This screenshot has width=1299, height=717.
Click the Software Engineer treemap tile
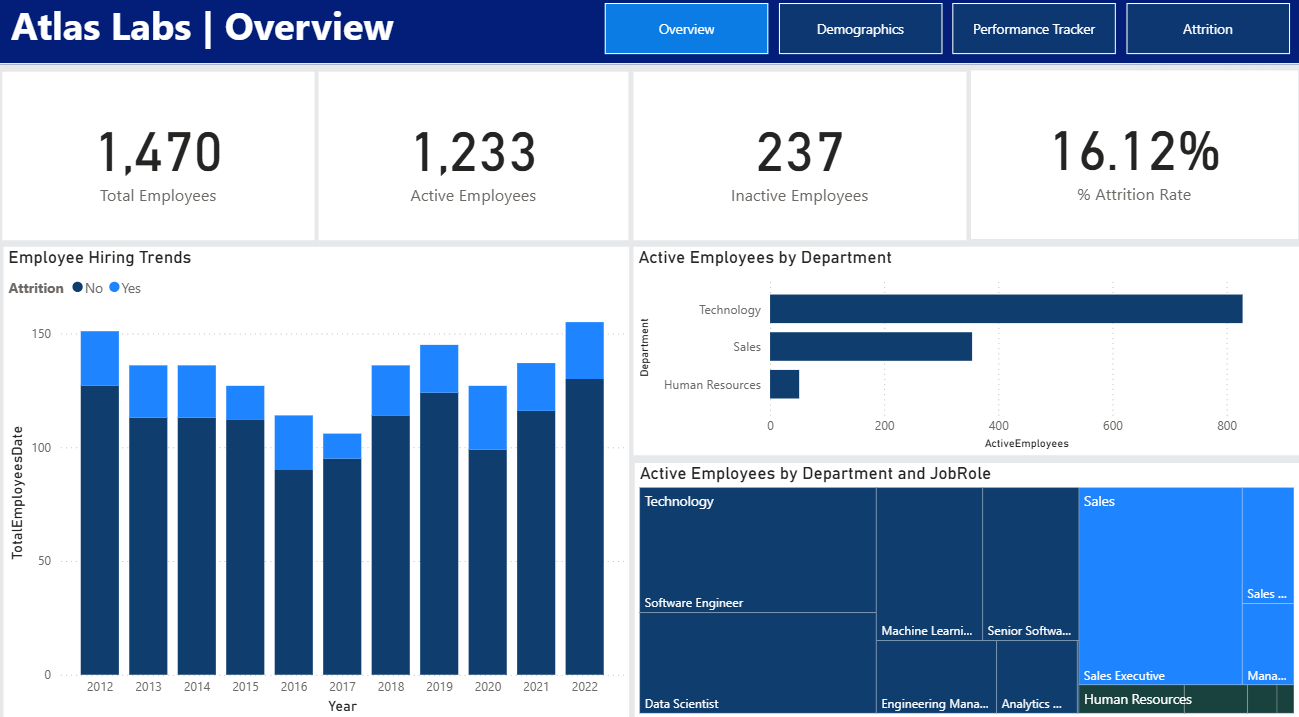pos(757,550)
